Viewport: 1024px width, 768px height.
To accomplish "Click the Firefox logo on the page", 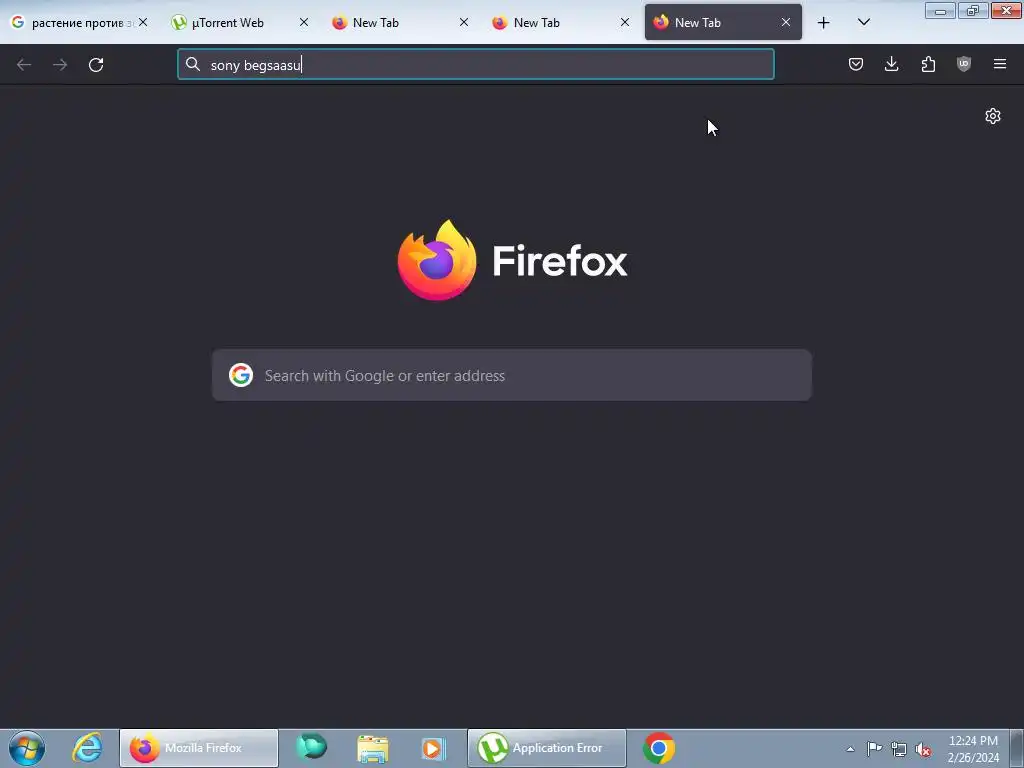I will click(513, 260).
